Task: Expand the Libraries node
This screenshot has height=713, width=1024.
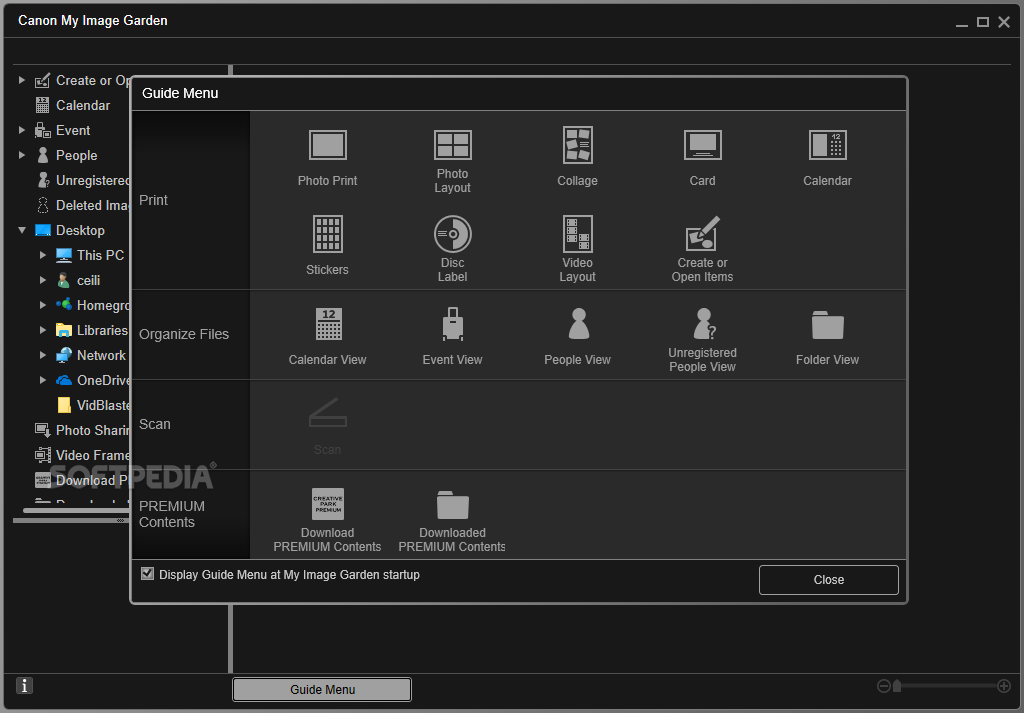Action: click(x=42, y=330)
